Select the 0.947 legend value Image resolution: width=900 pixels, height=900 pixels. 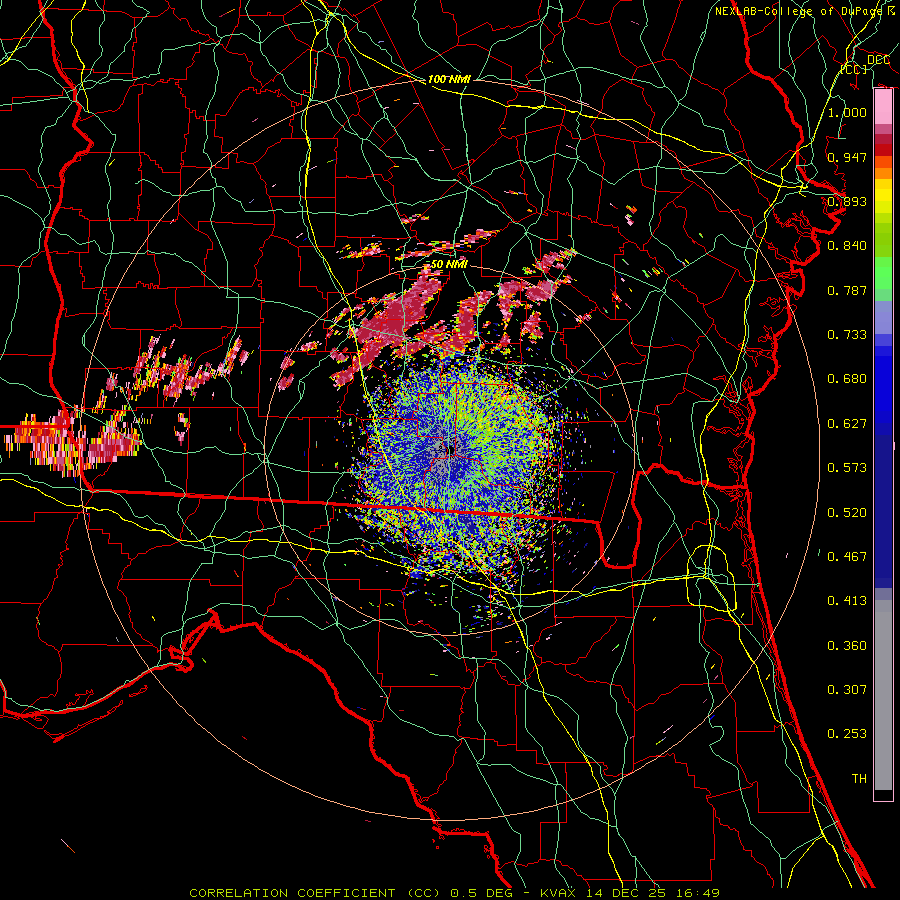pos(847,157)
